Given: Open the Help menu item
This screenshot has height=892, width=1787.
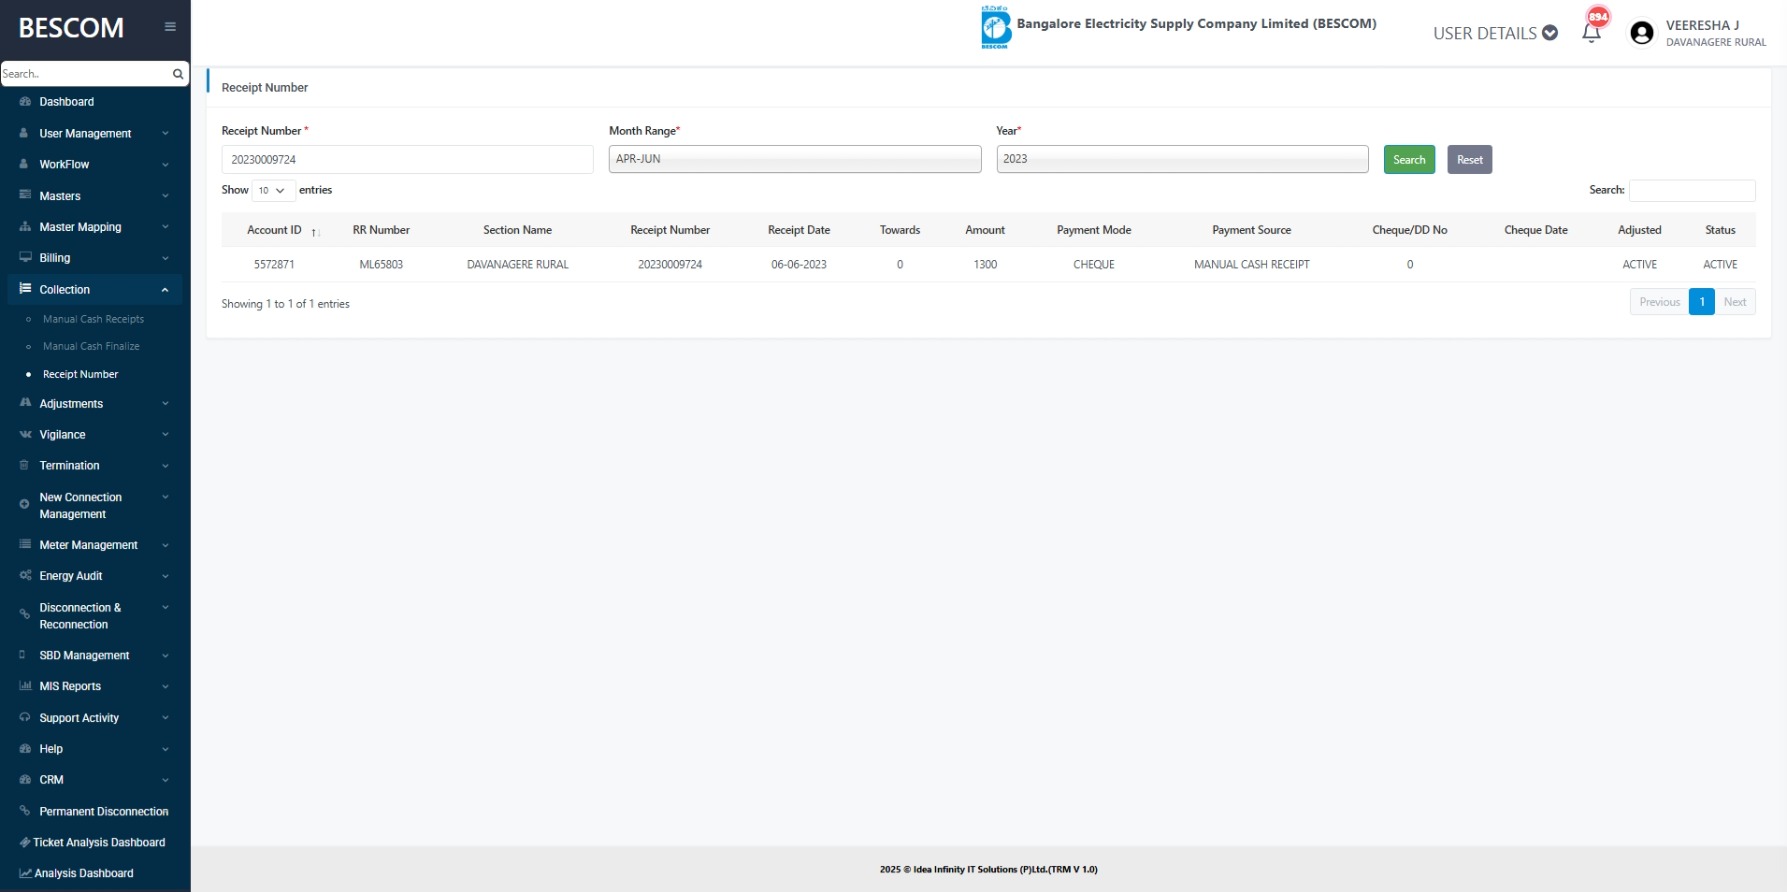Looking at the screenshot, I should (x=51, y=749).
